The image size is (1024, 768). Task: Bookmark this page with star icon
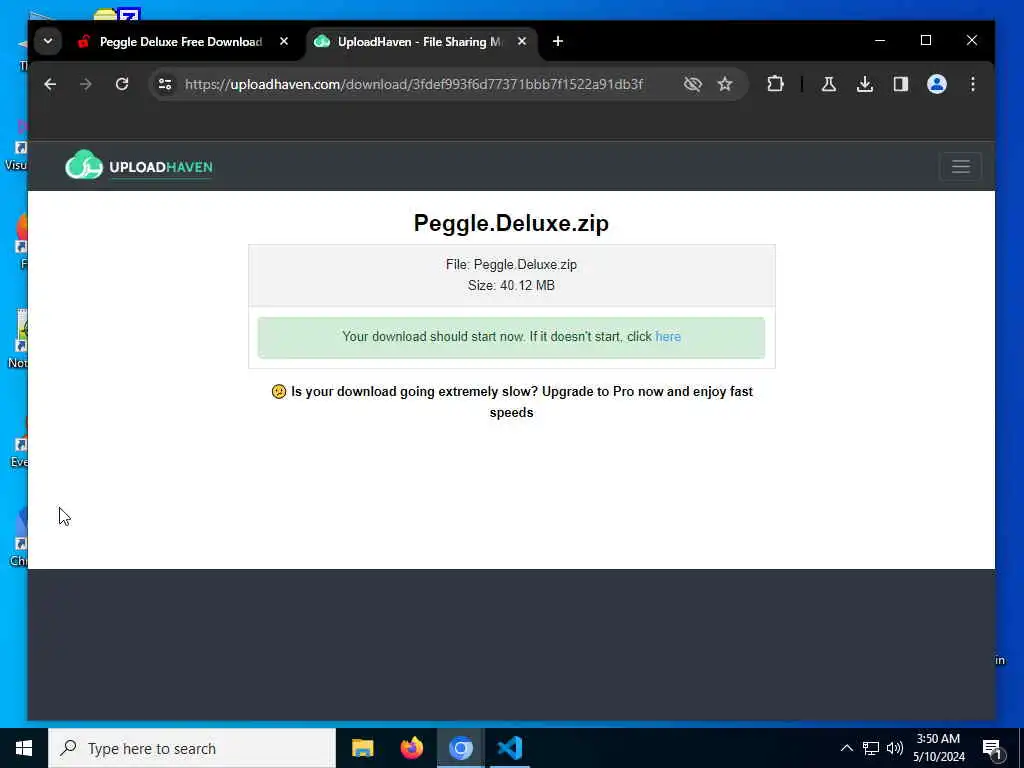click(x=725, y=84)
